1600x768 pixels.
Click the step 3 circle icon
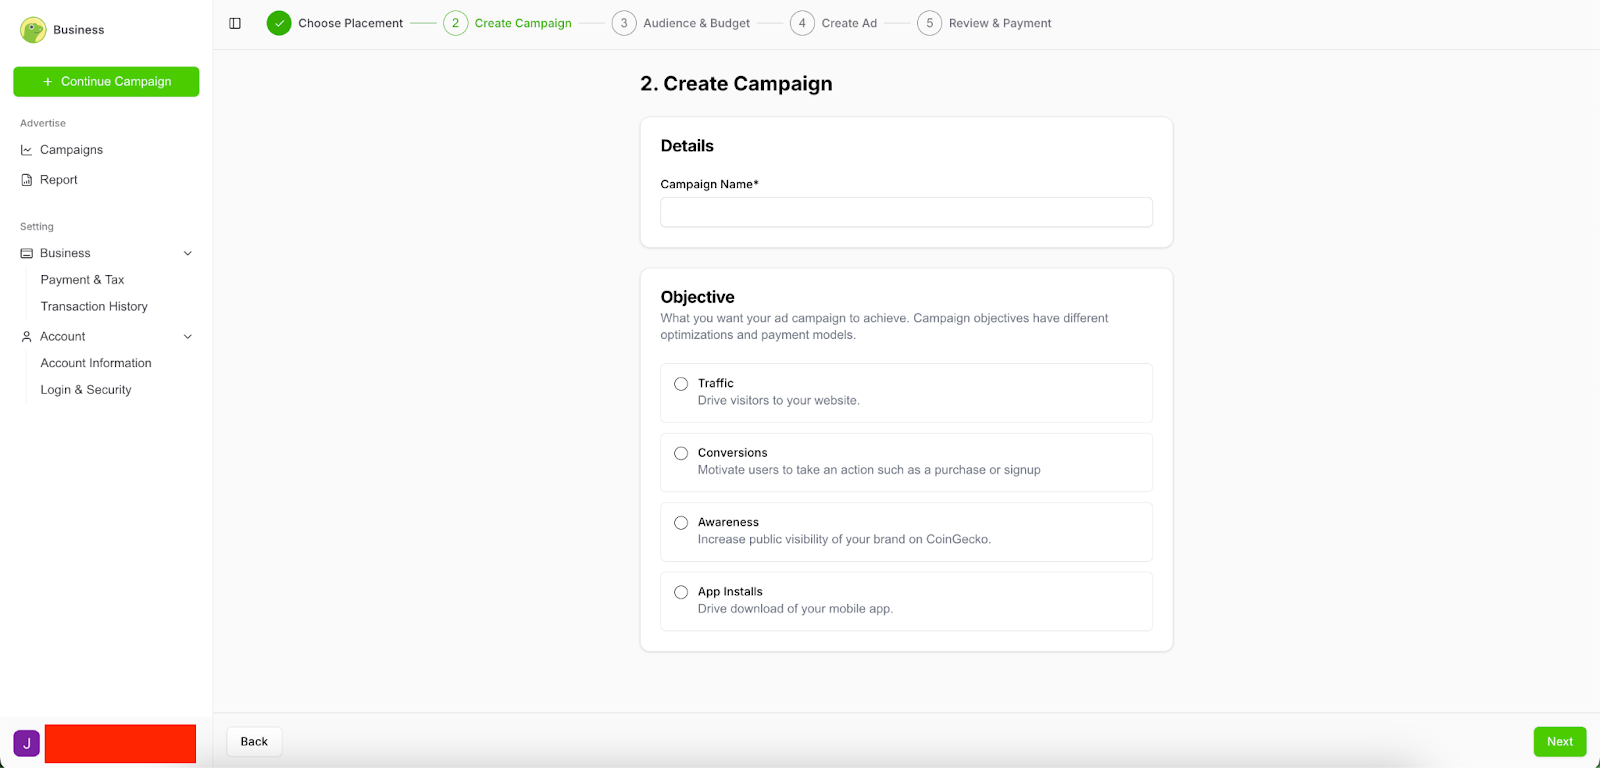coord(624,23)
